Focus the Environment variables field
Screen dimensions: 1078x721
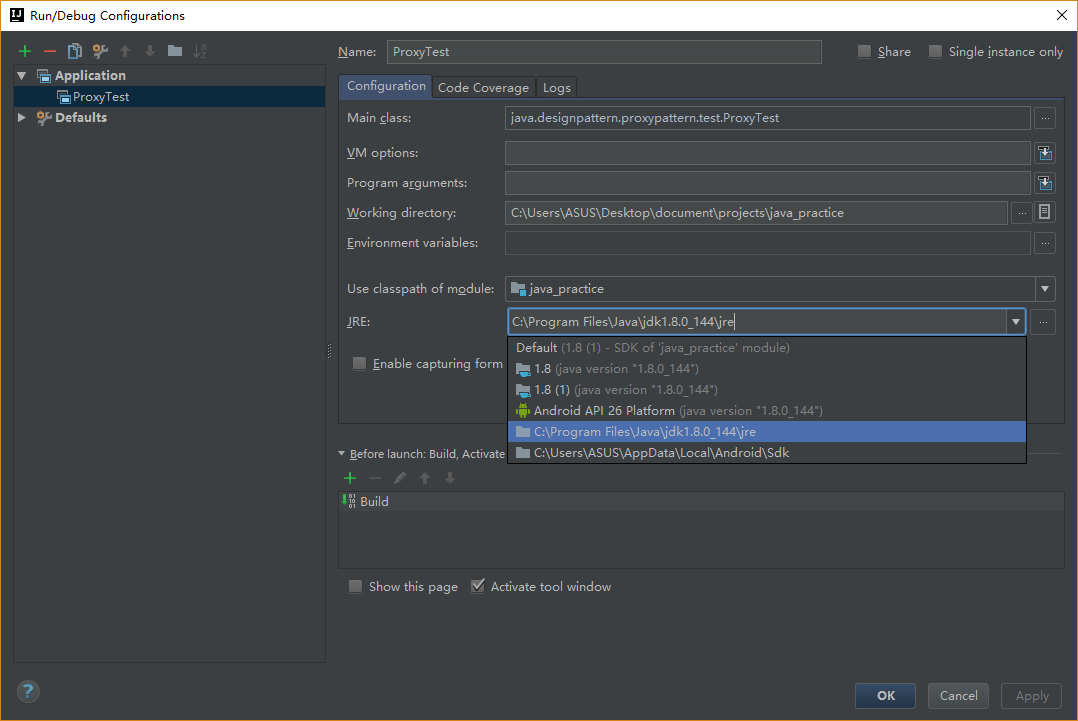pyautogui.click(x=767, y=243)
